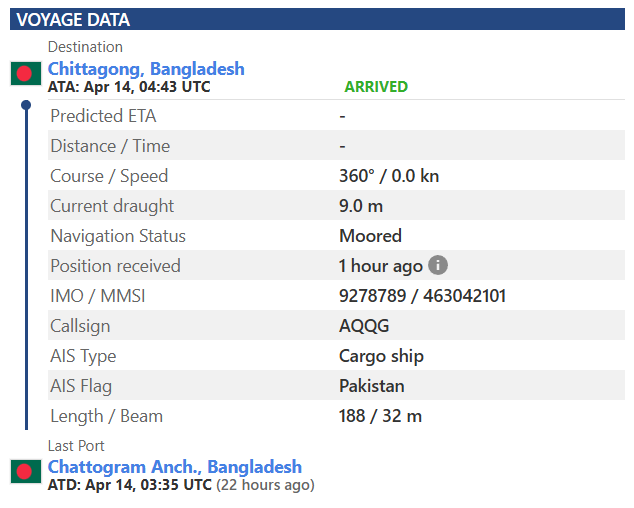Click the Bangladesh flag beside Chittagong destination
This screenshot has width=634, height=508.
(x=25, y=73)
